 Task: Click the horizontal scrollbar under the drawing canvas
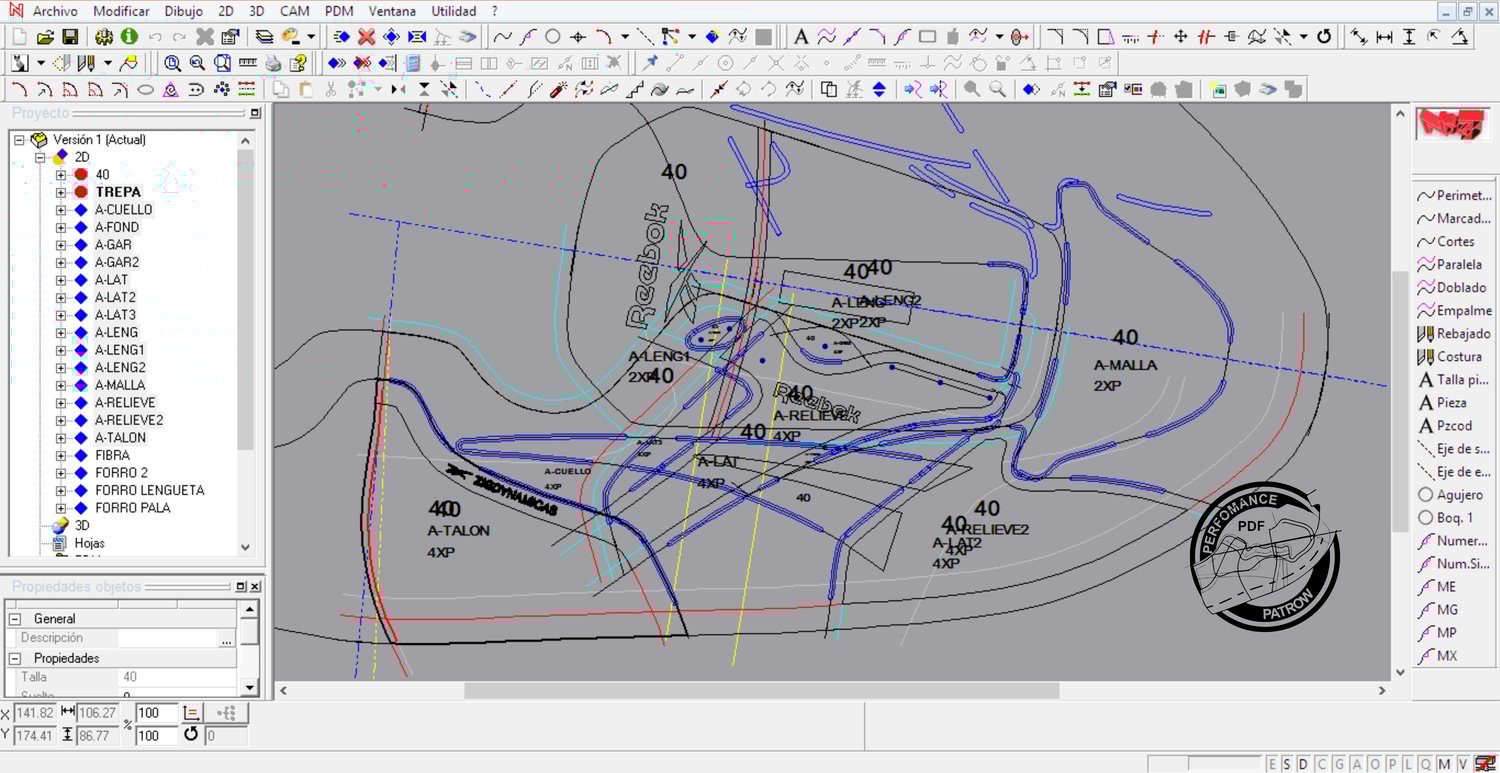click(761, 690)
